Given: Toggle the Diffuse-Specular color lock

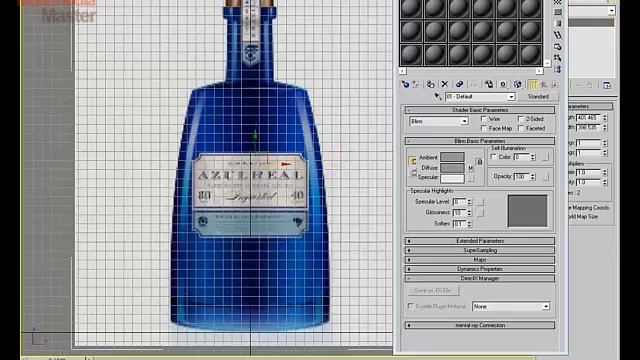Looking at the screenshot, I should click(x=413, y=173).
